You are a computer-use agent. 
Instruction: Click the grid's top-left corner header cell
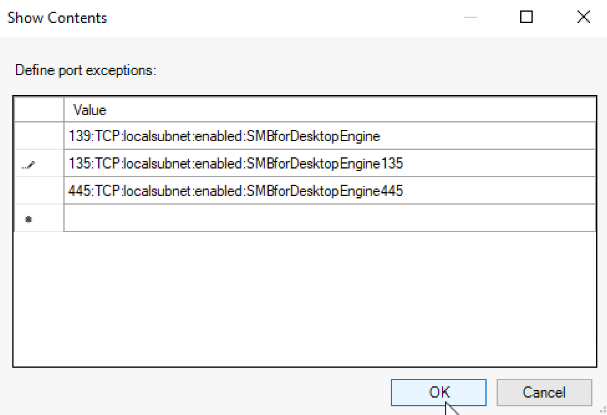click(39, 110)
